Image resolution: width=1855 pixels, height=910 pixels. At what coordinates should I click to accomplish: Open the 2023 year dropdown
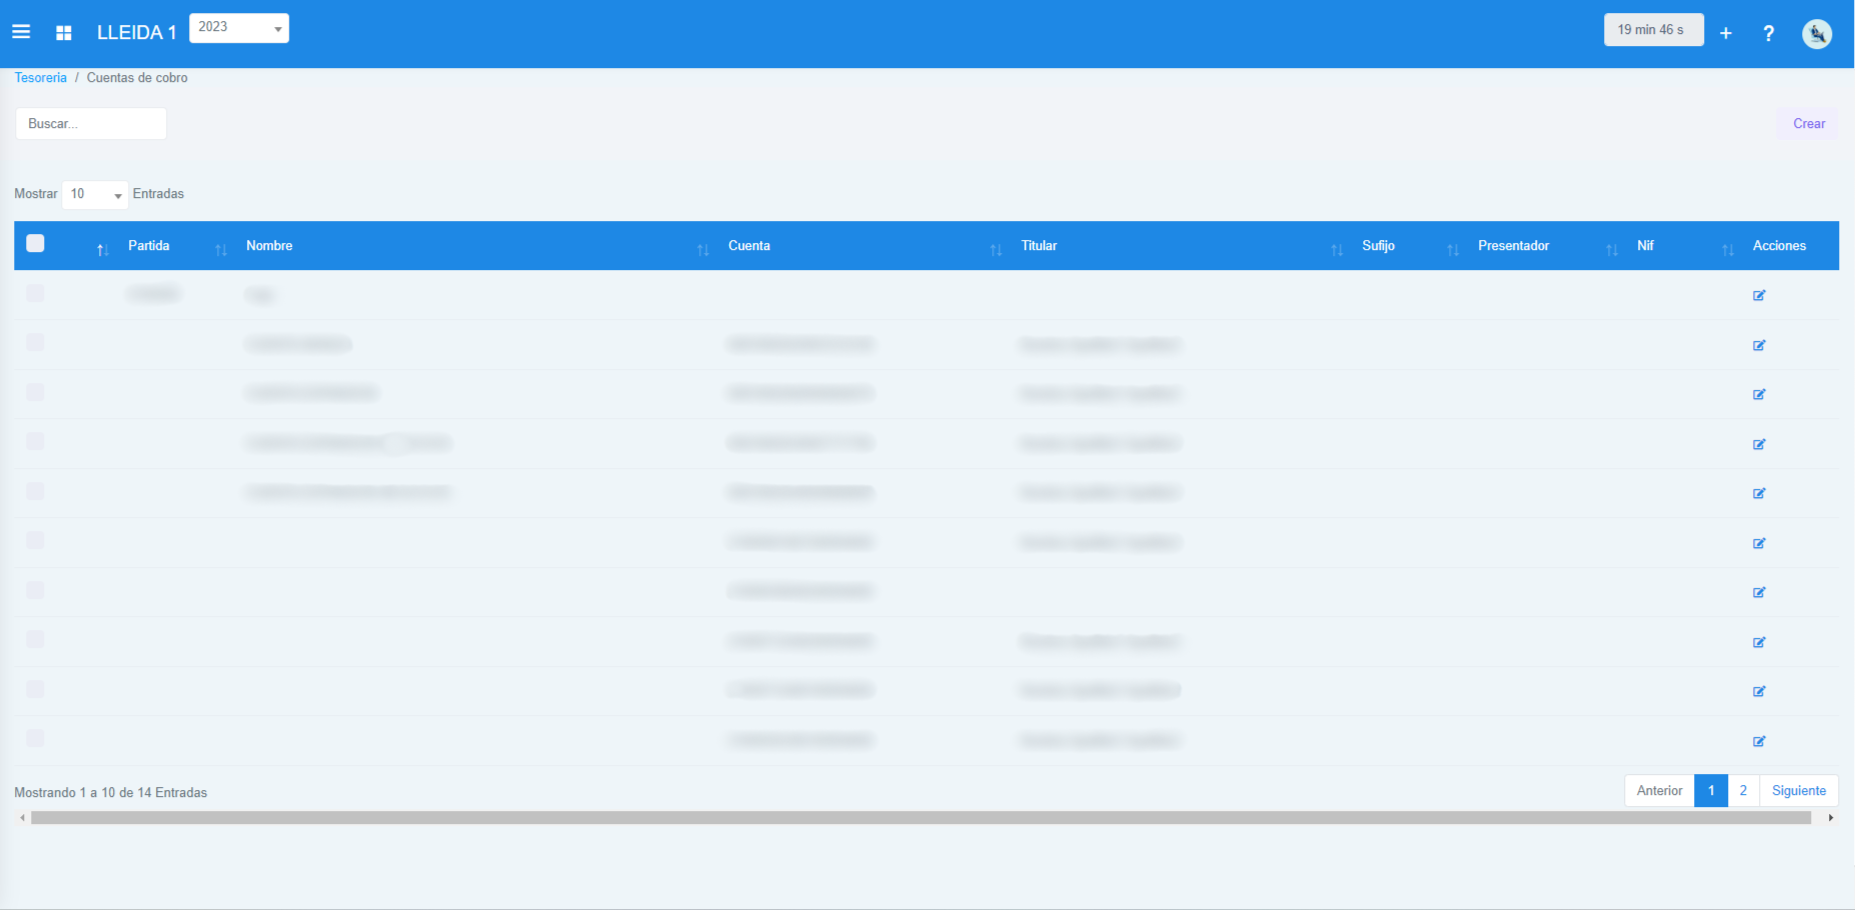[239, 28]
